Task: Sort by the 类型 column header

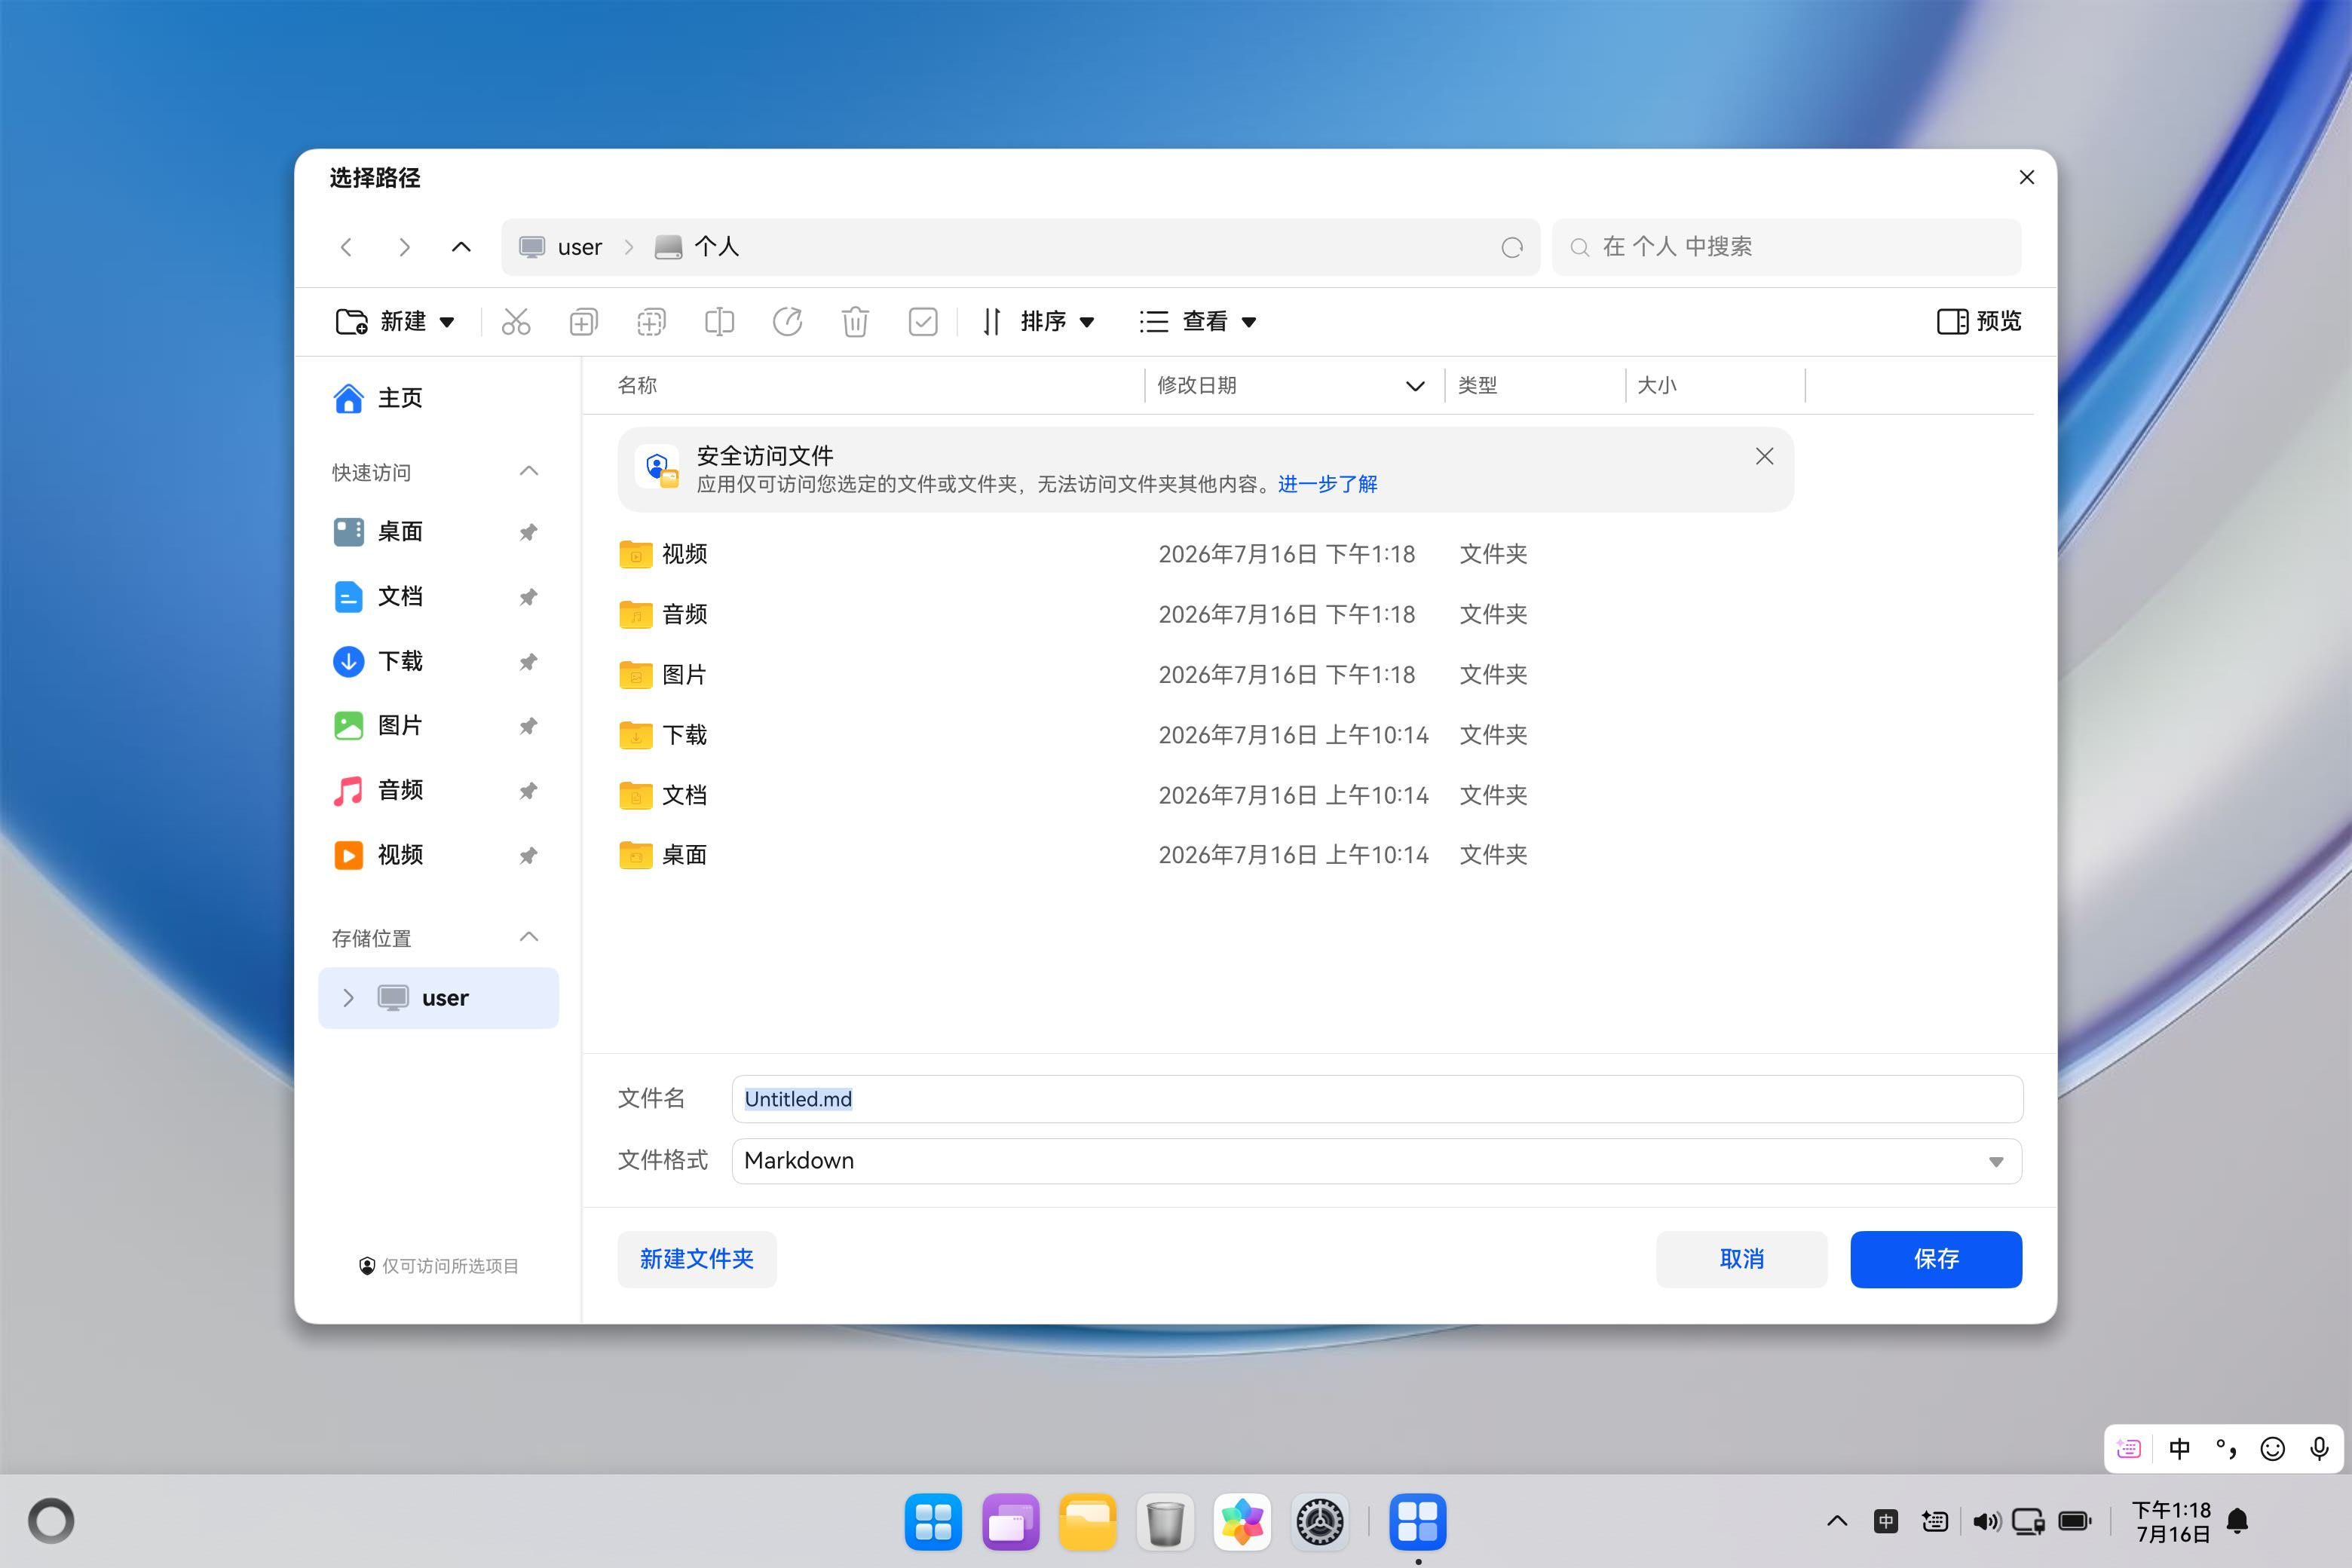Action: tap(1477, 386)
